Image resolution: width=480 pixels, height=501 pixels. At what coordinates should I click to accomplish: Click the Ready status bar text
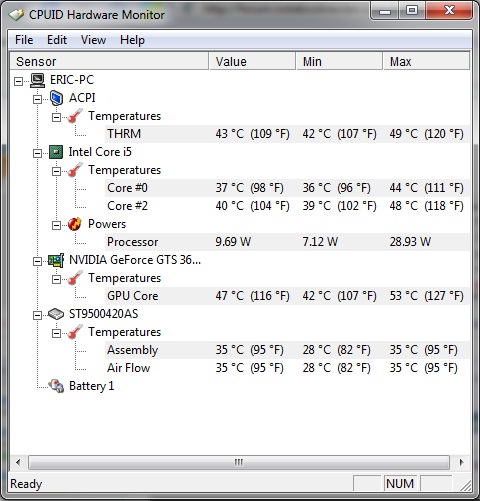click(x=26, y=484)
